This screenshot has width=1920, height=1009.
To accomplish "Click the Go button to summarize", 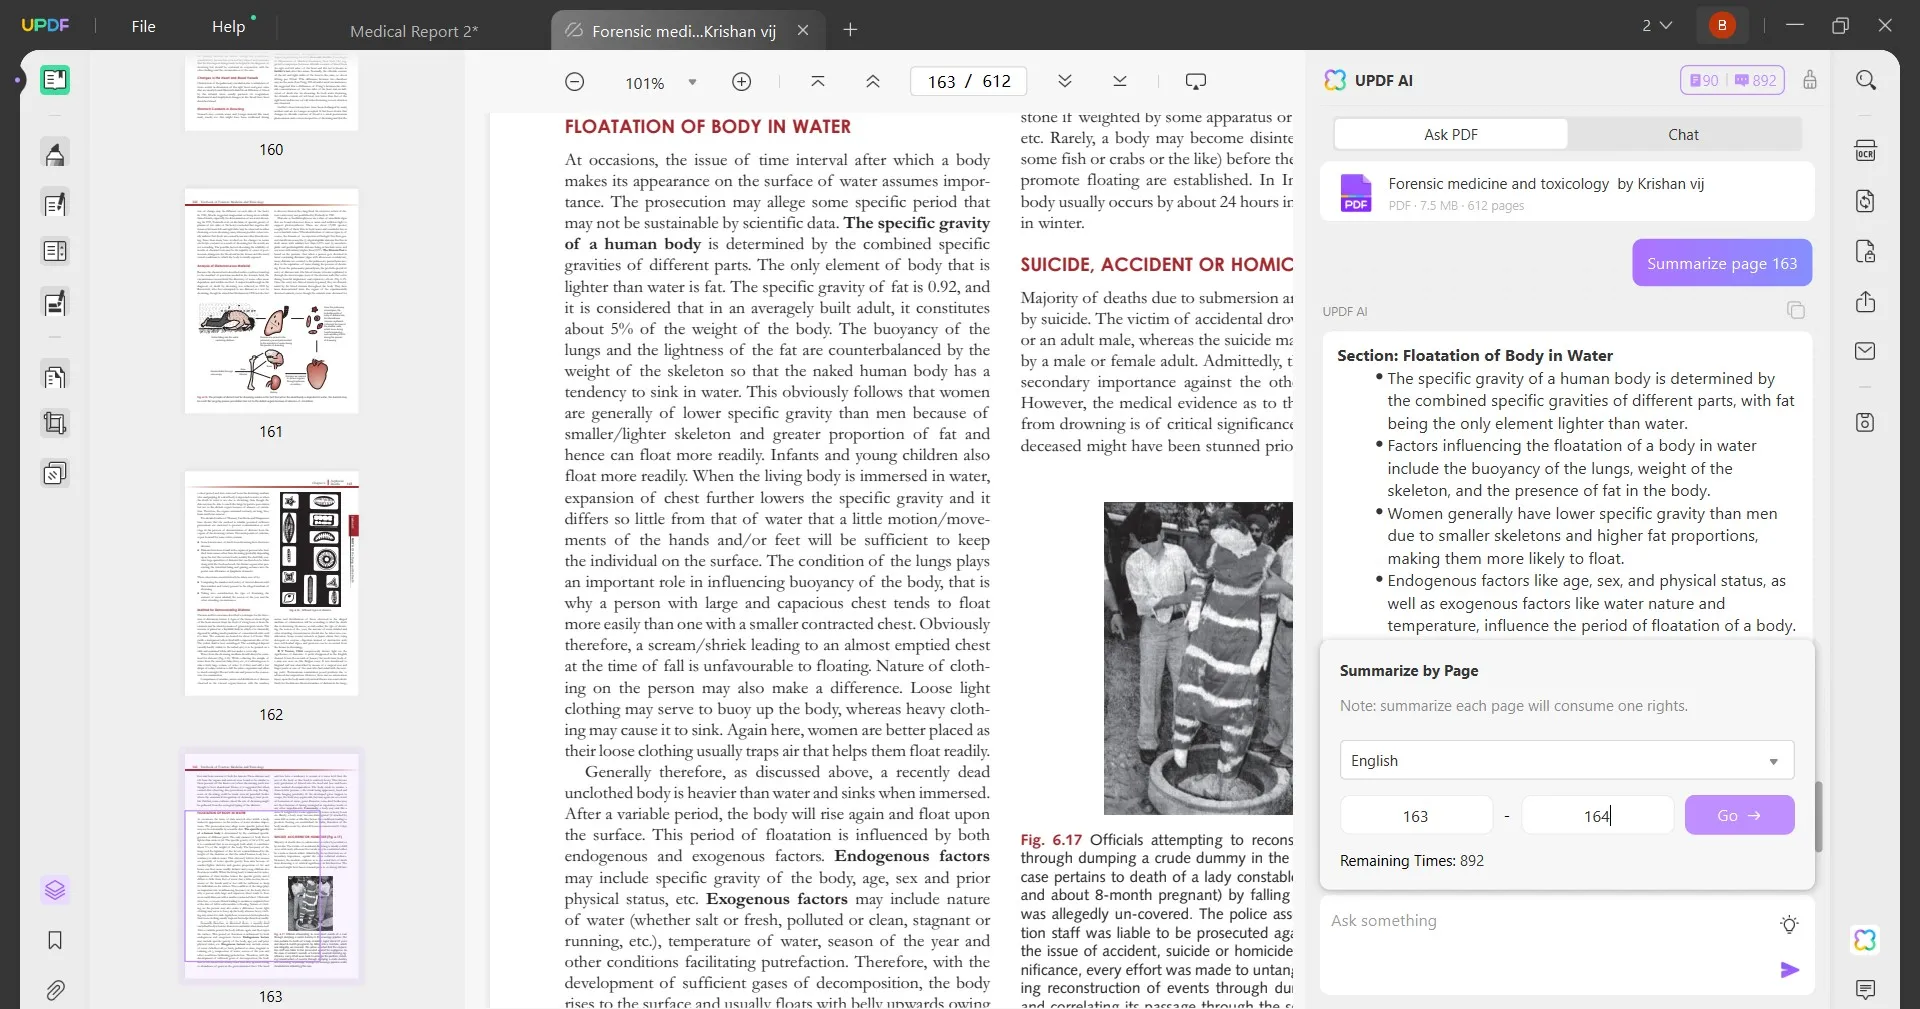I will pos(1740,816).
